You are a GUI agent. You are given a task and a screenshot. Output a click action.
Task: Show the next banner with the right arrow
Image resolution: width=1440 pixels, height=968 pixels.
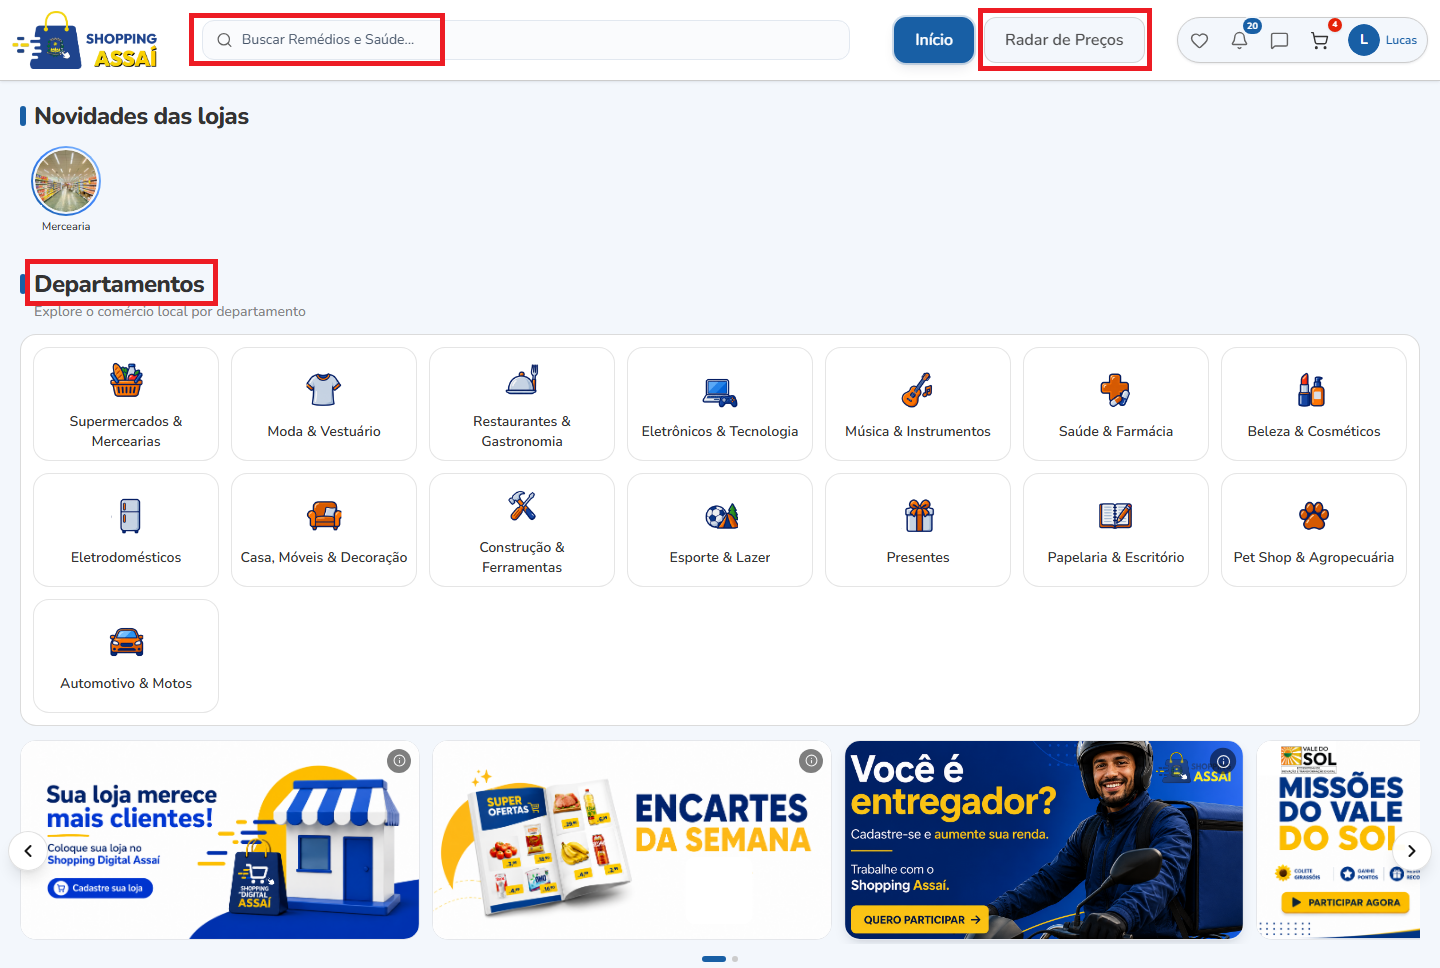[1412, 852]
